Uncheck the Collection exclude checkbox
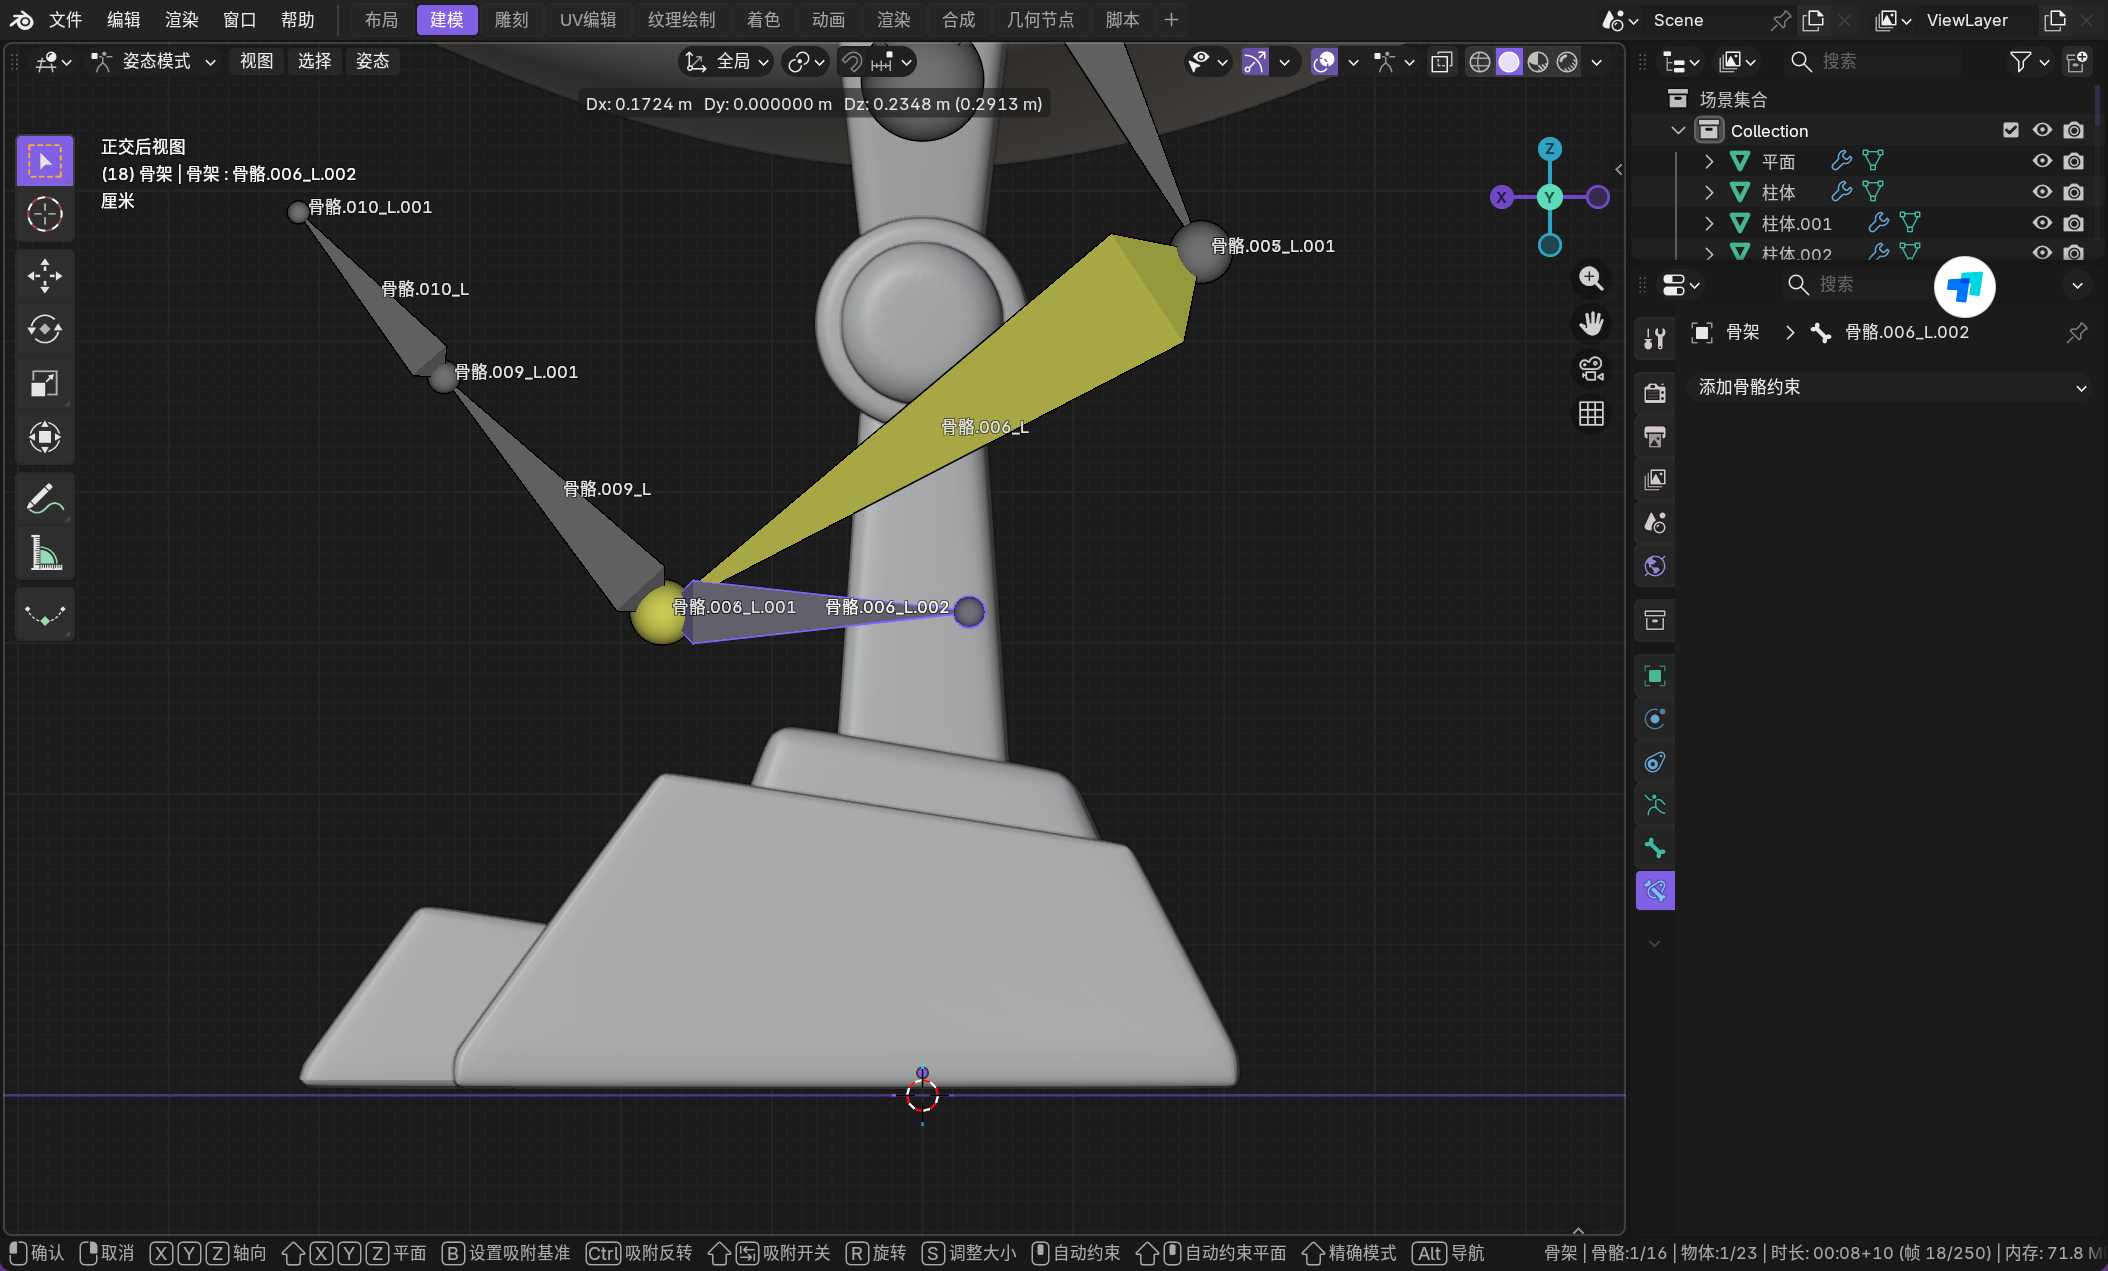The width and height of the screenshot is (2108, 1271). [2010, 130]
